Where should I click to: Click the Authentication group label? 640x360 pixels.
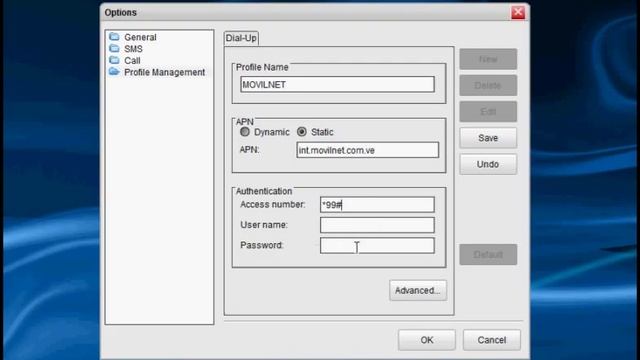[x=264, y=191]
